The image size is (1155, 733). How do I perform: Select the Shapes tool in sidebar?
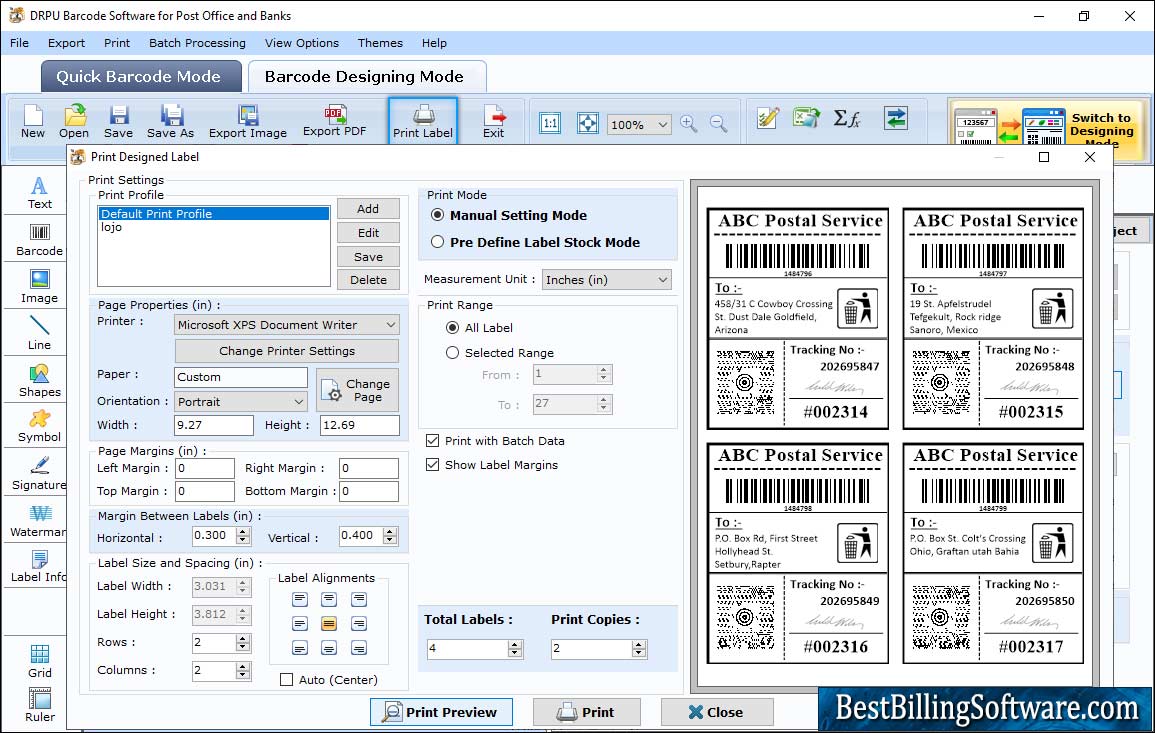click(x=39, y=381)
